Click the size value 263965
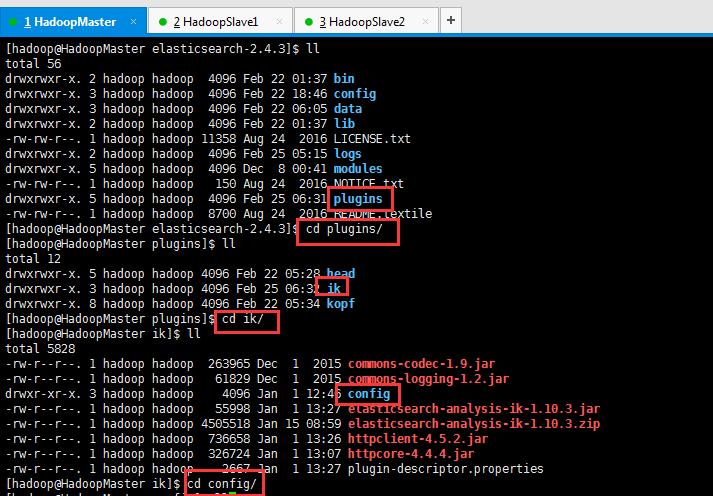713x496 pixels. [x=229, y=364]
